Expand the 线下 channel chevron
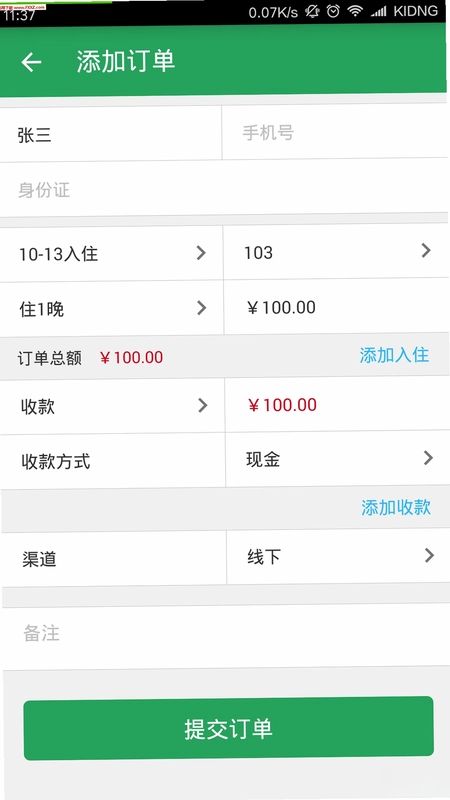The height and width of the screenshot is (800, 450). click(x=429, y=555)
